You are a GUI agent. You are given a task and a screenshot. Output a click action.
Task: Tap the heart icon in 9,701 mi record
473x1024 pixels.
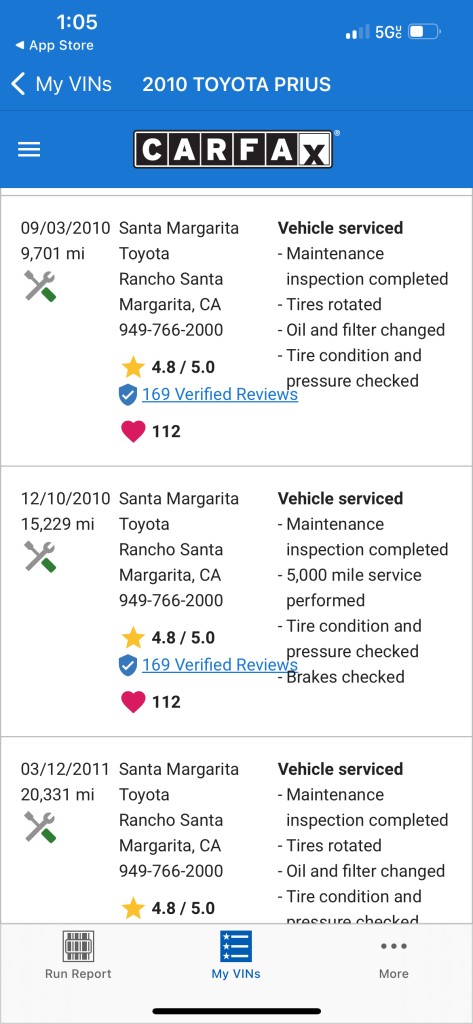133,432
